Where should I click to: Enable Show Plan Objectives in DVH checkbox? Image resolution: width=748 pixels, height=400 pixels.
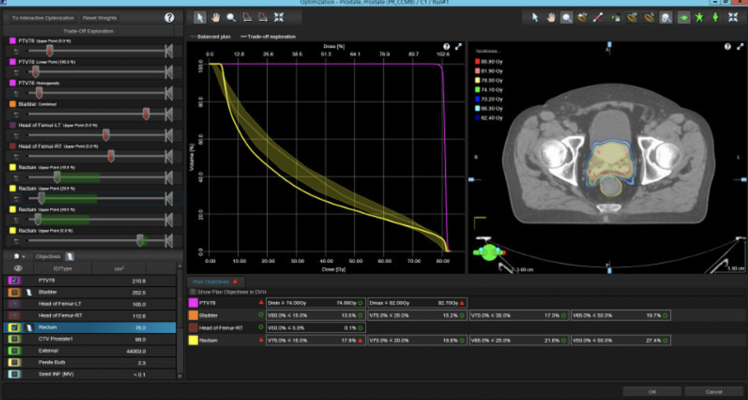coord(193,290)
